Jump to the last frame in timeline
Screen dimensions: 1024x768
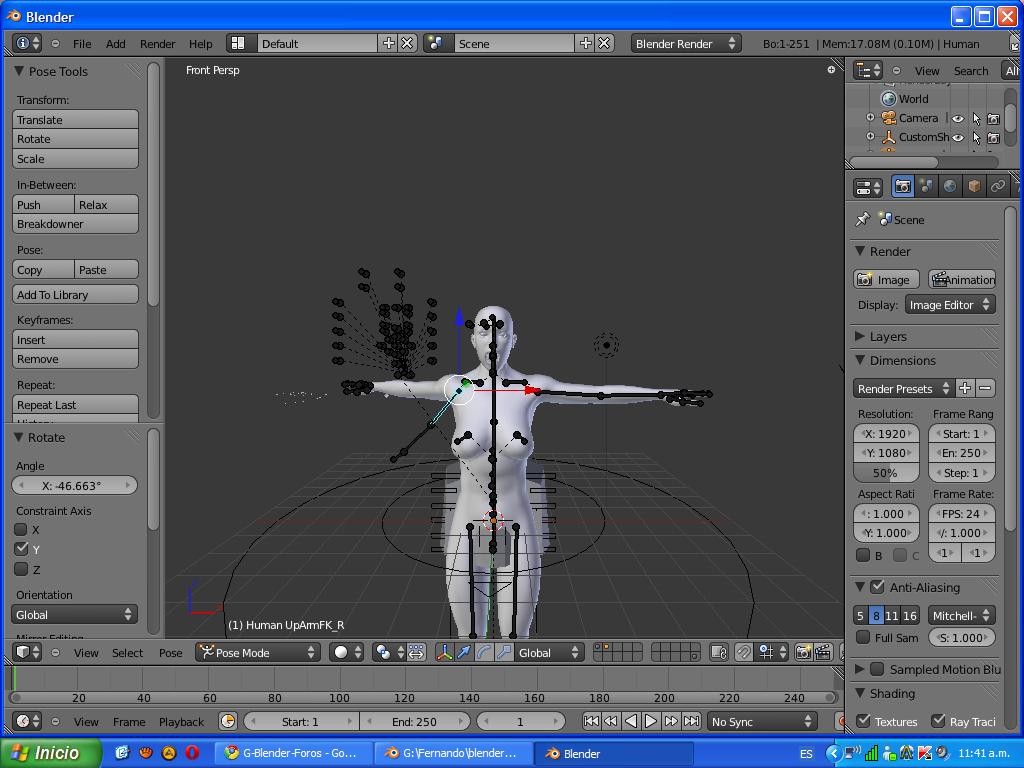691,721
